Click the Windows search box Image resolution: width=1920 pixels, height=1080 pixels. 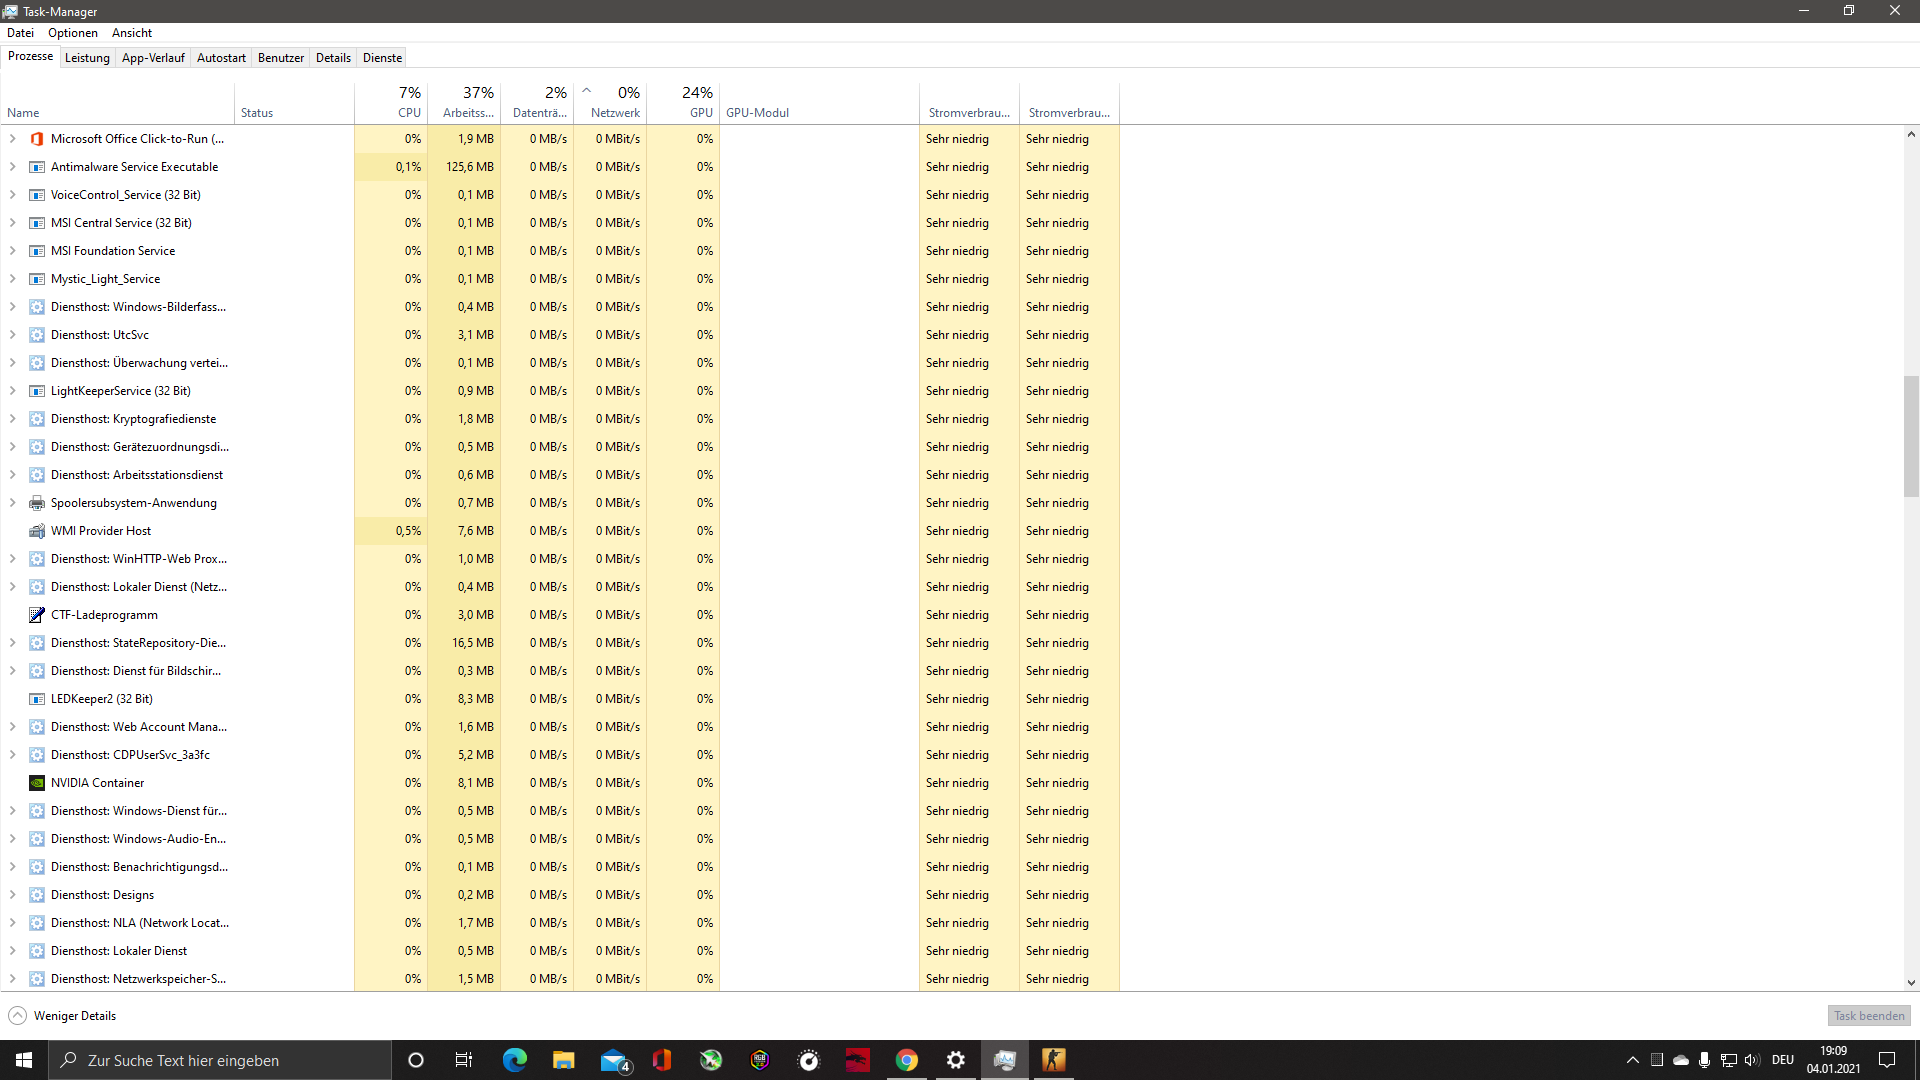[220, 1059]
